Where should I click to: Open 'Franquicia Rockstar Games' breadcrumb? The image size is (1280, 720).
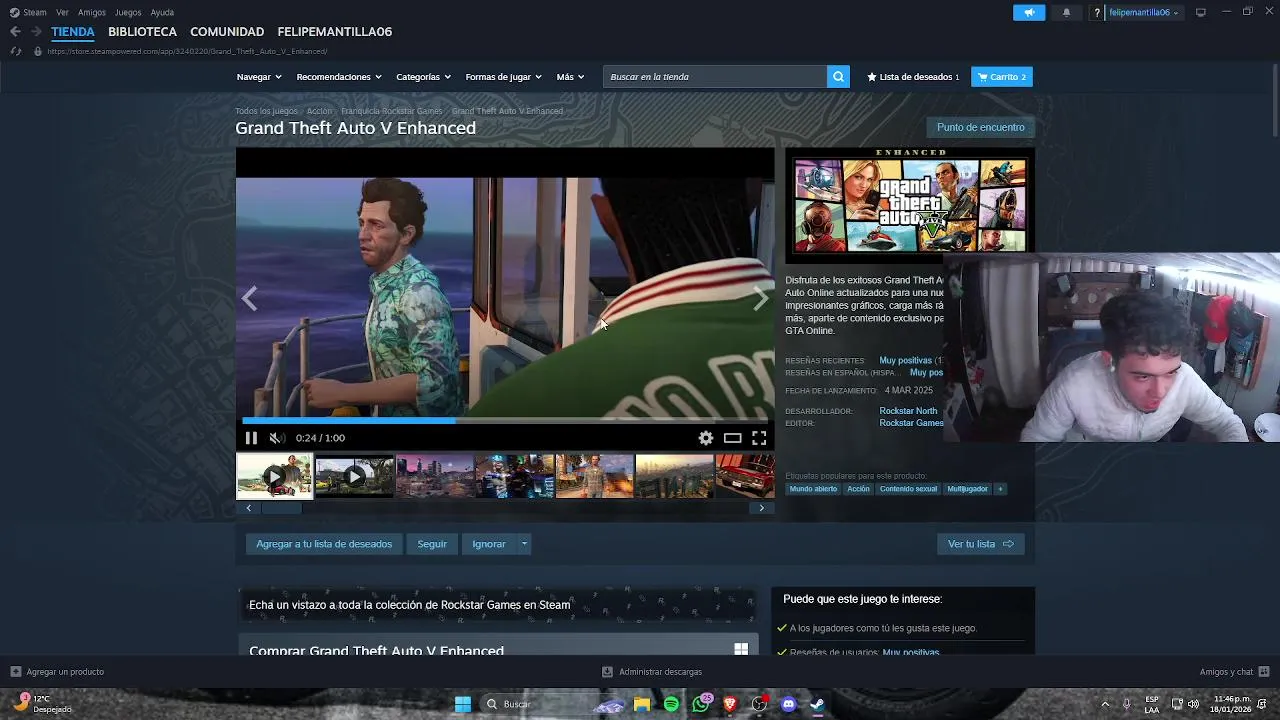(391, 111)
